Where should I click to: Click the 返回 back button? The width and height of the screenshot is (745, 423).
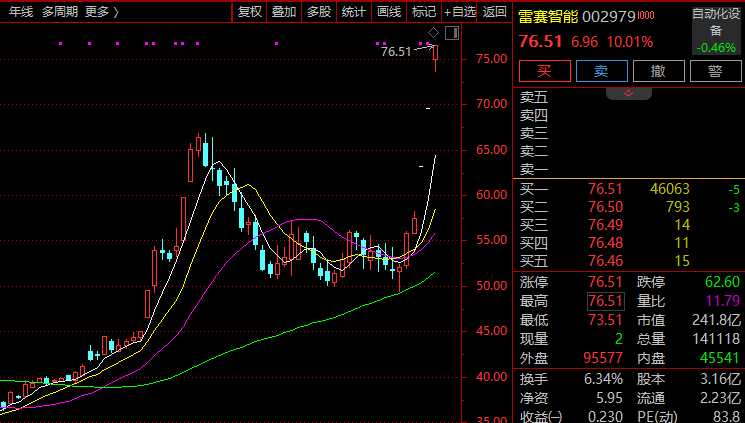pos(495,12)
